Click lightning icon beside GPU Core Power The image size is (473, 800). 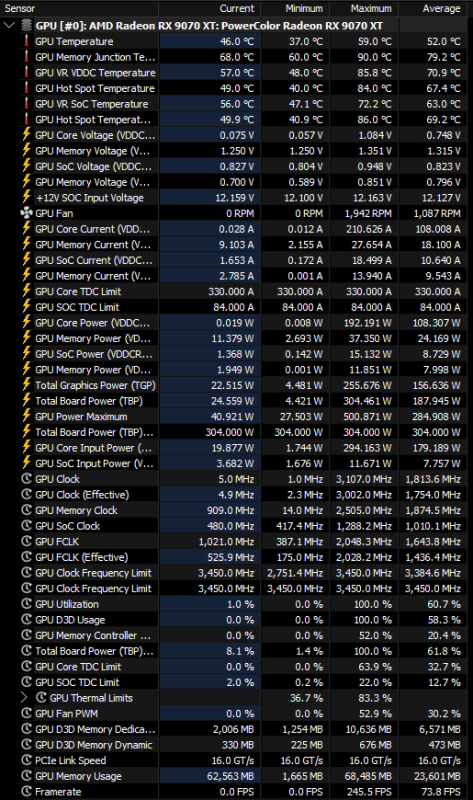(27, 322)
